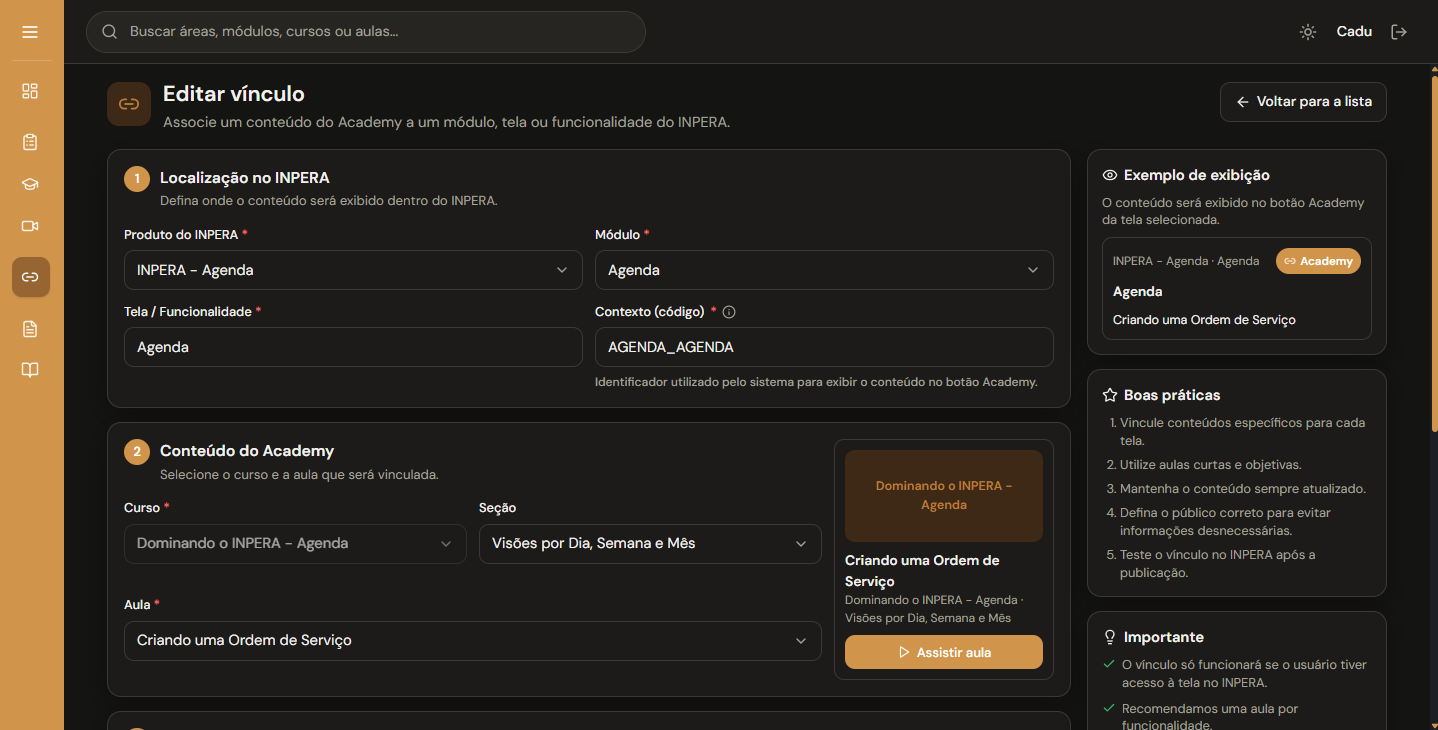
Task: Click the "Localização no INPERA" section heading
Action: coord(245,178)
